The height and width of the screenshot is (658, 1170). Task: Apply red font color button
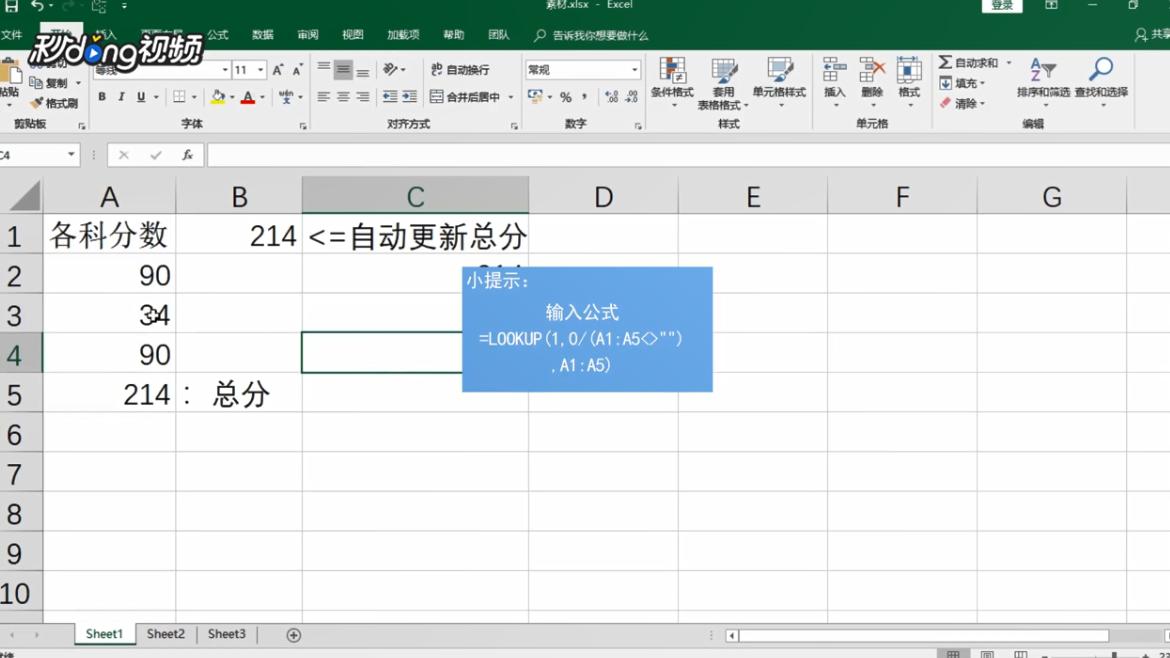[248, 97]
